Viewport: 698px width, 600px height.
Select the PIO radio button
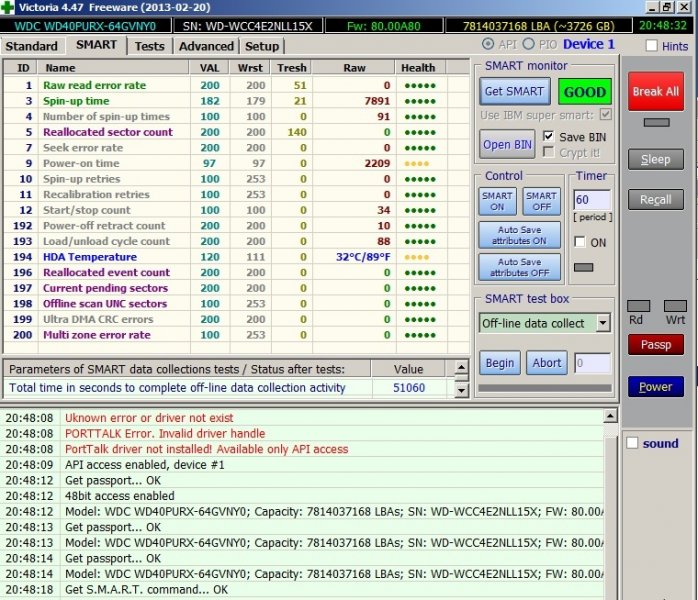pos(530,45)
